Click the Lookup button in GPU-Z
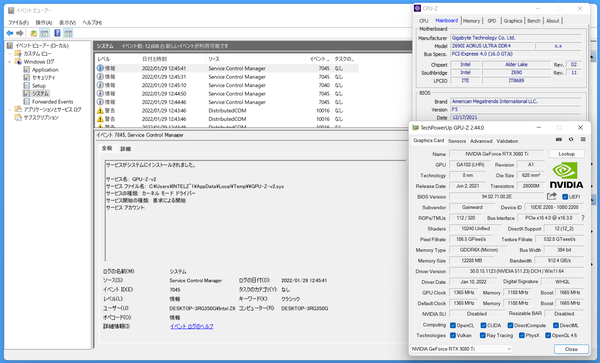Image resolution: width=600 pixels, height=363 pixels. click(566, 154)
